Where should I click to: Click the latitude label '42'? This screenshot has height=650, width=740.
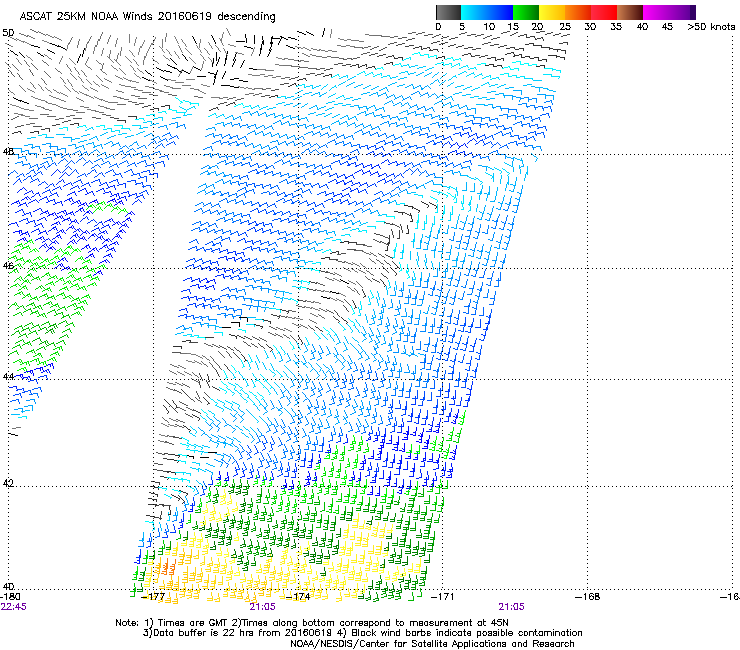tap(8, 483)
